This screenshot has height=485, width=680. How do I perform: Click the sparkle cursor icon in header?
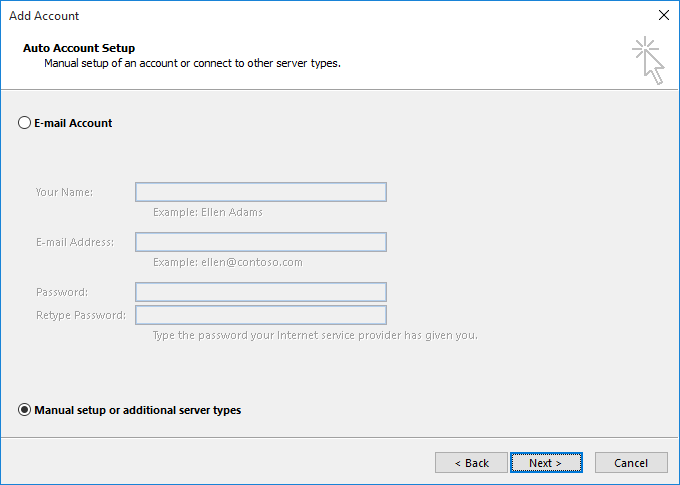(648, 61)
